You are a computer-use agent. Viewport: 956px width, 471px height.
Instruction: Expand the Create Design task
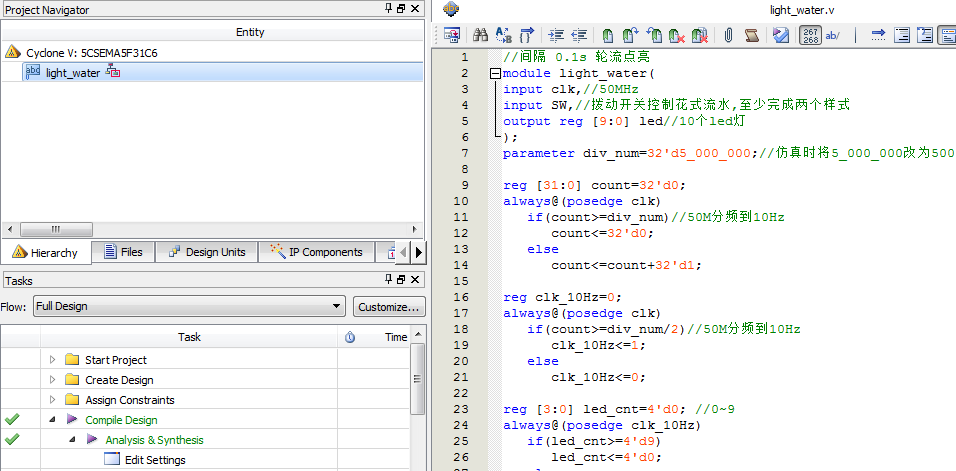52,380
